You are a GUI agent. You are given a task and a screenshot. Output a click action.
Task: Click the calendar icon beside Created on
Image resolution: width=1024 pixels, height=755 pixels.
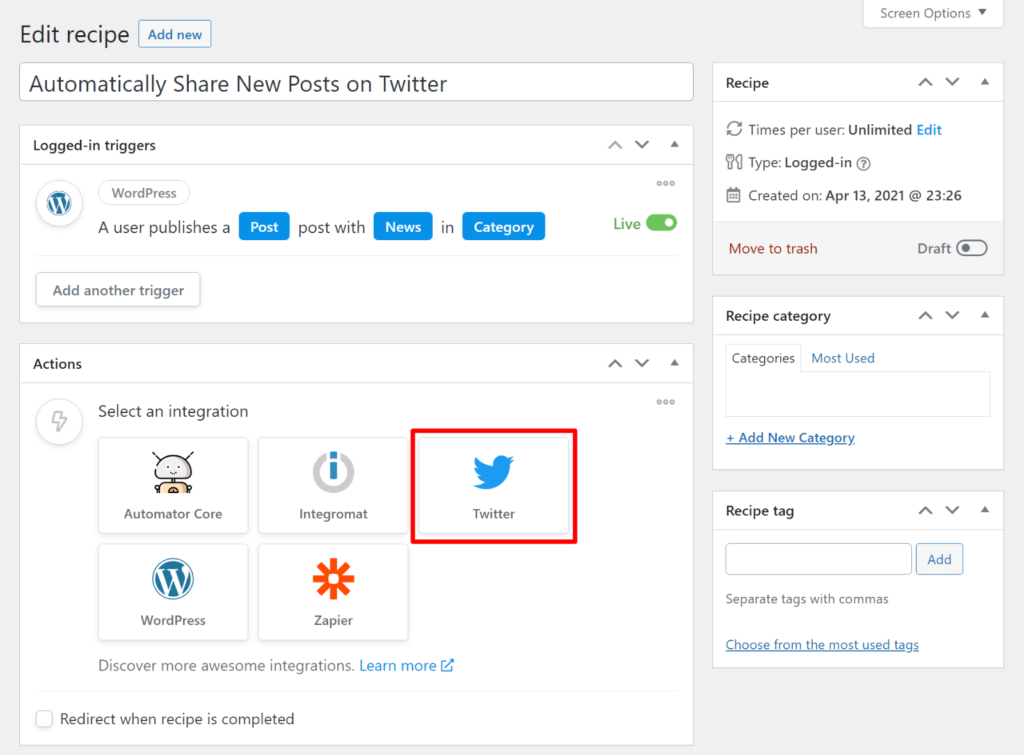(x=733, y=195)
